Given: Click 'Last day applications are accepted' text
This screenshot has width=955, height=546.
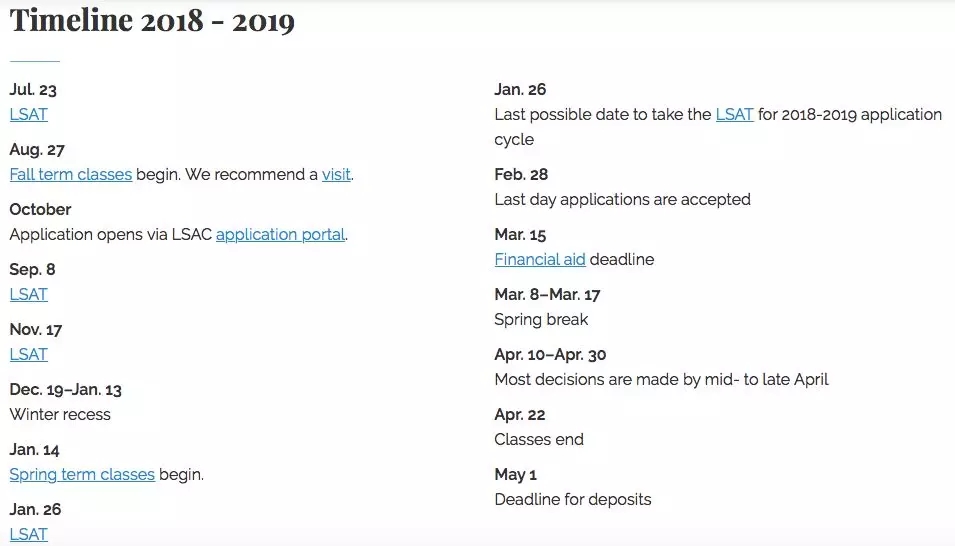Looking at the screenshot, I should click(x=622, y=199).
